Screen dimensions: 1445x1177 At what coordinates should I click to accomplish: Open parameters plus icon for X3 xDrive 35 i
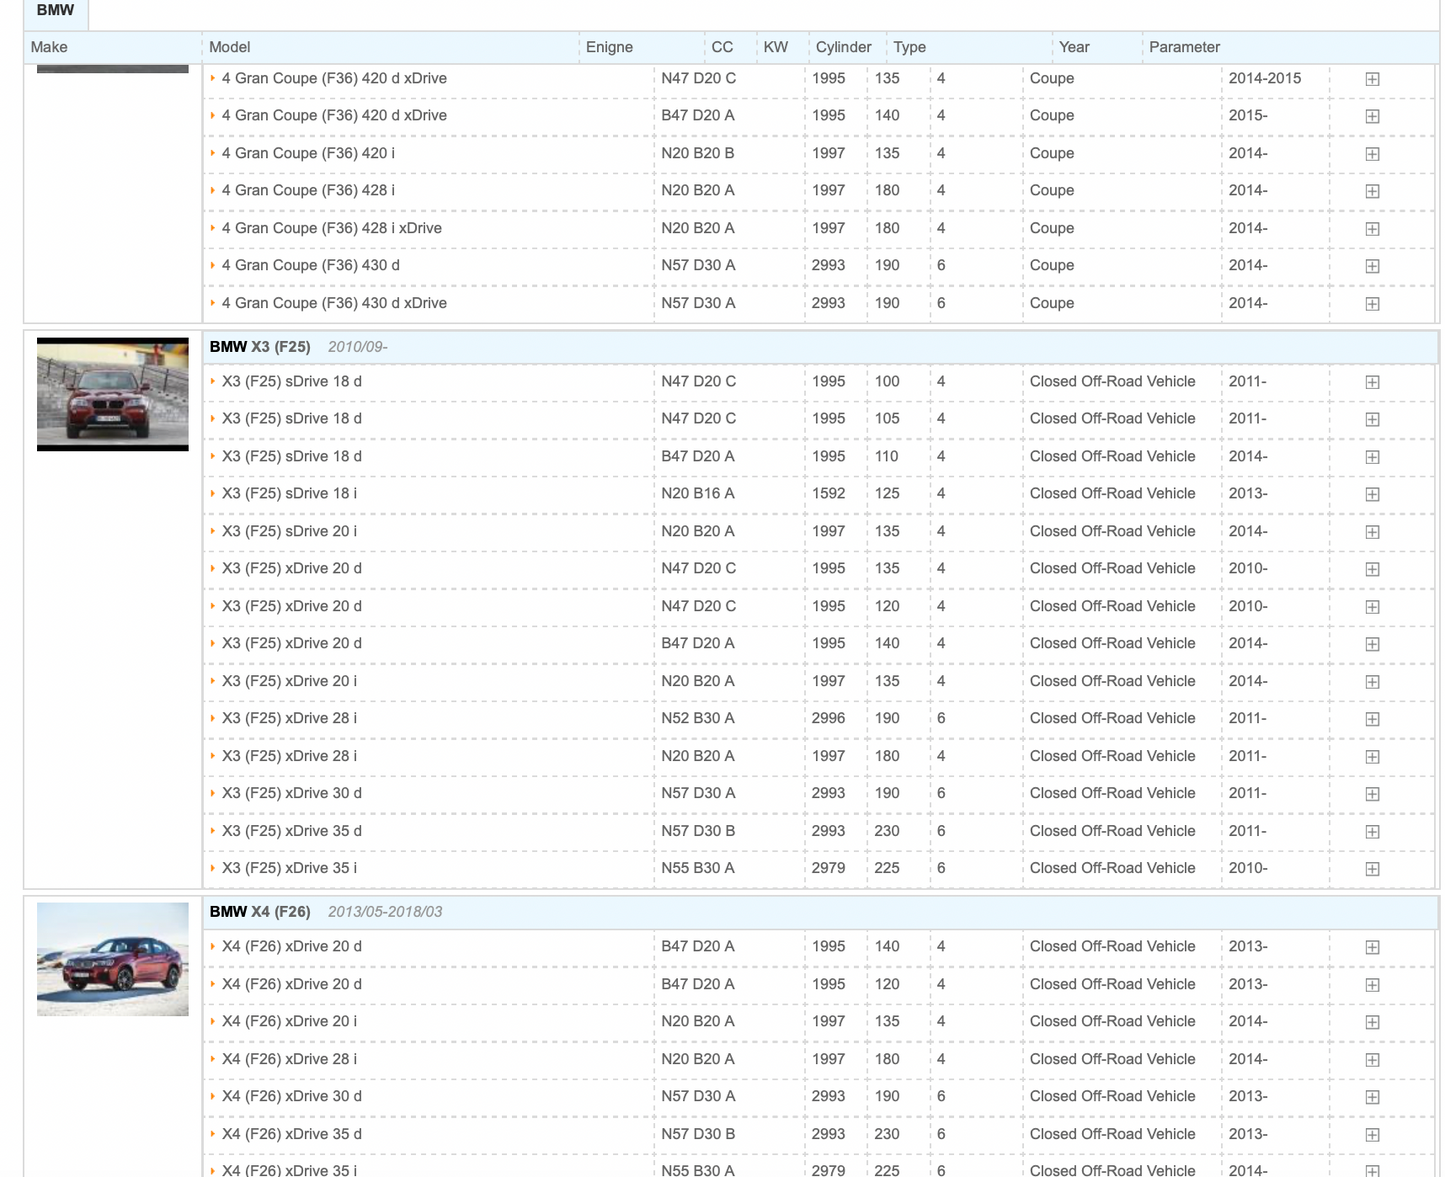click(x=1372, y=869)
